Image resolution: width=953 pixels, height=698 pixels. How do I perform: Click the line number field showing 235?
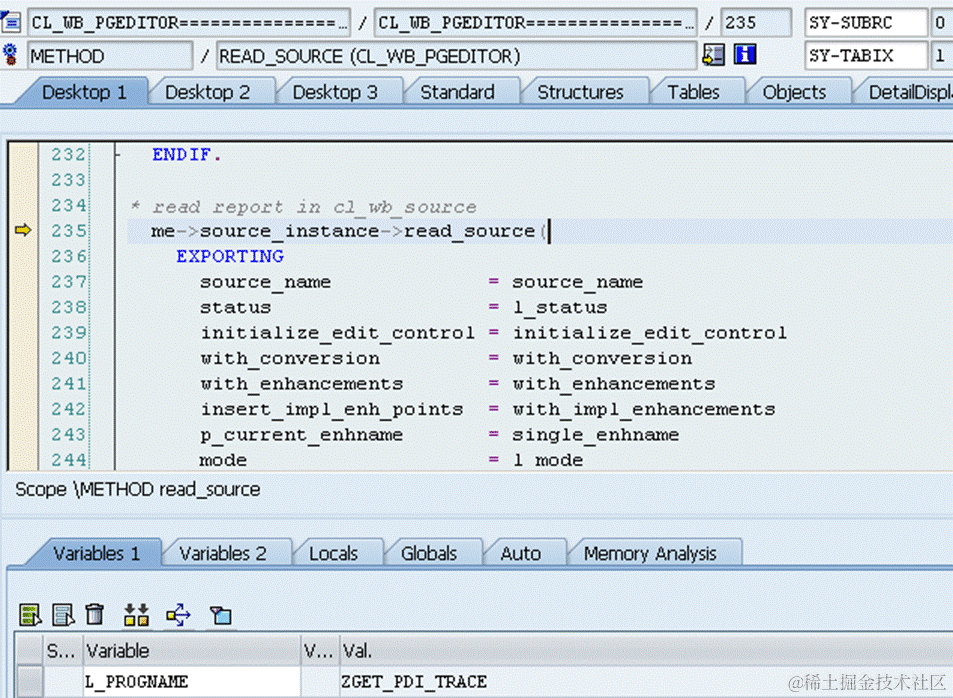[757, 22]
